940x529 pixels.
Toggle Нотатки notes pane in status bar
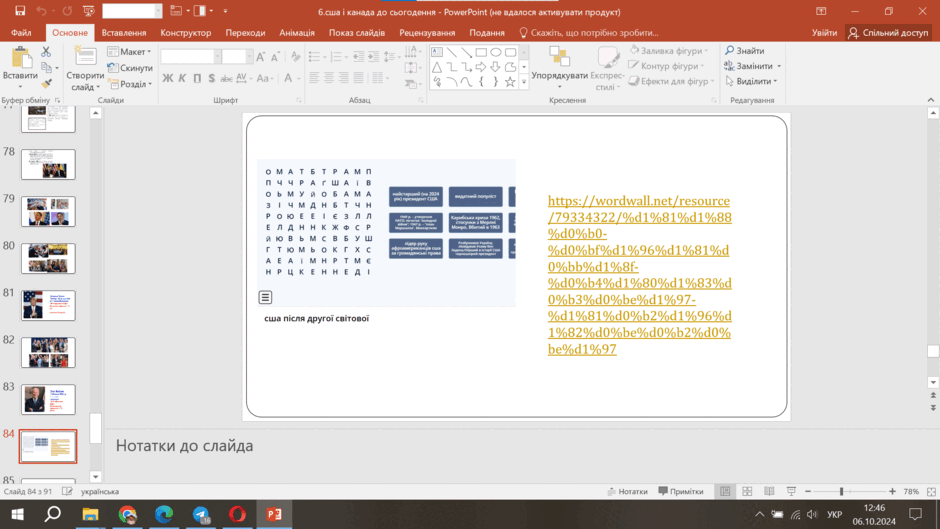tap(627, 491)
